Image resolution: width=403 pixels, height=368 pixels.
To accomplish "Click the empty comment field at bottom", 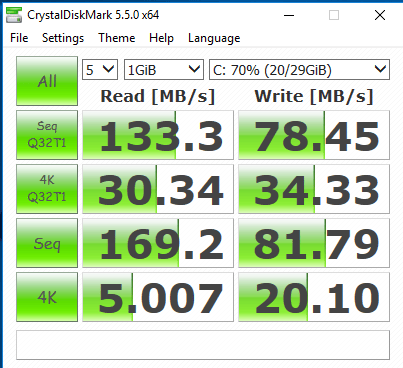I will [203, 345].
